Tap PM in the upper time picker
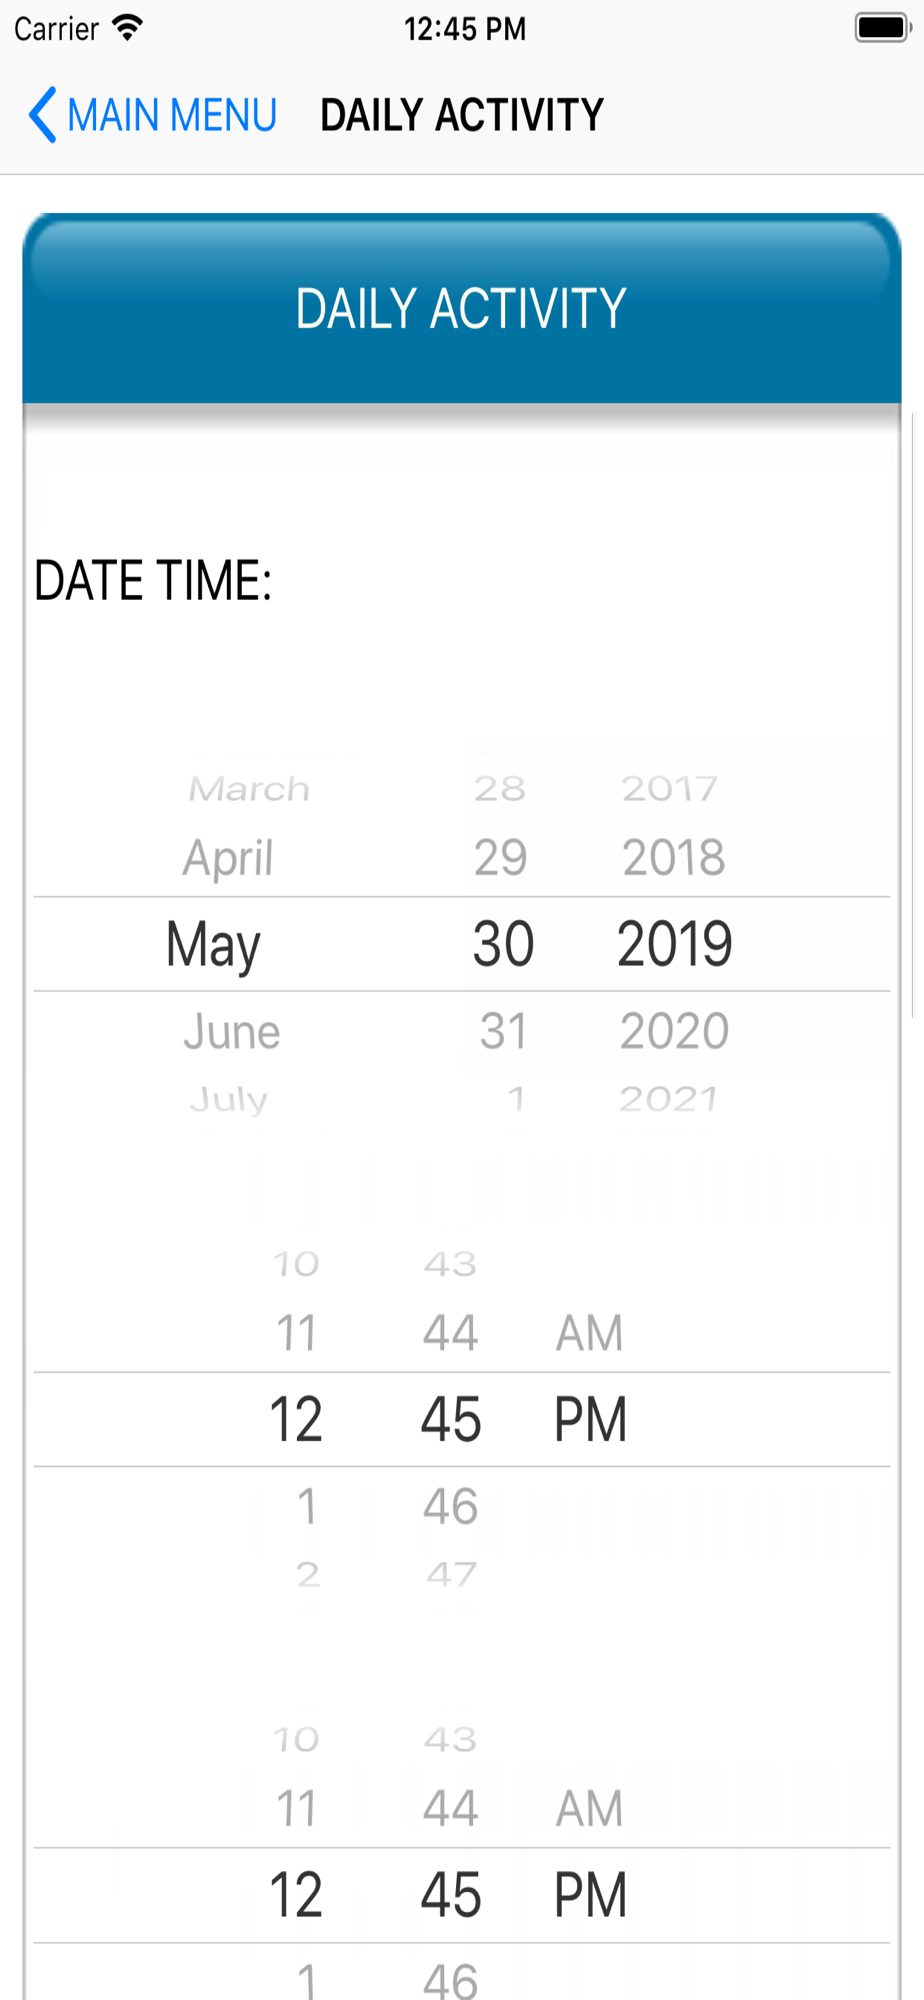The width and height of the screenshot is (924, 2000). pyautogui.click(x=590, y=1419)
